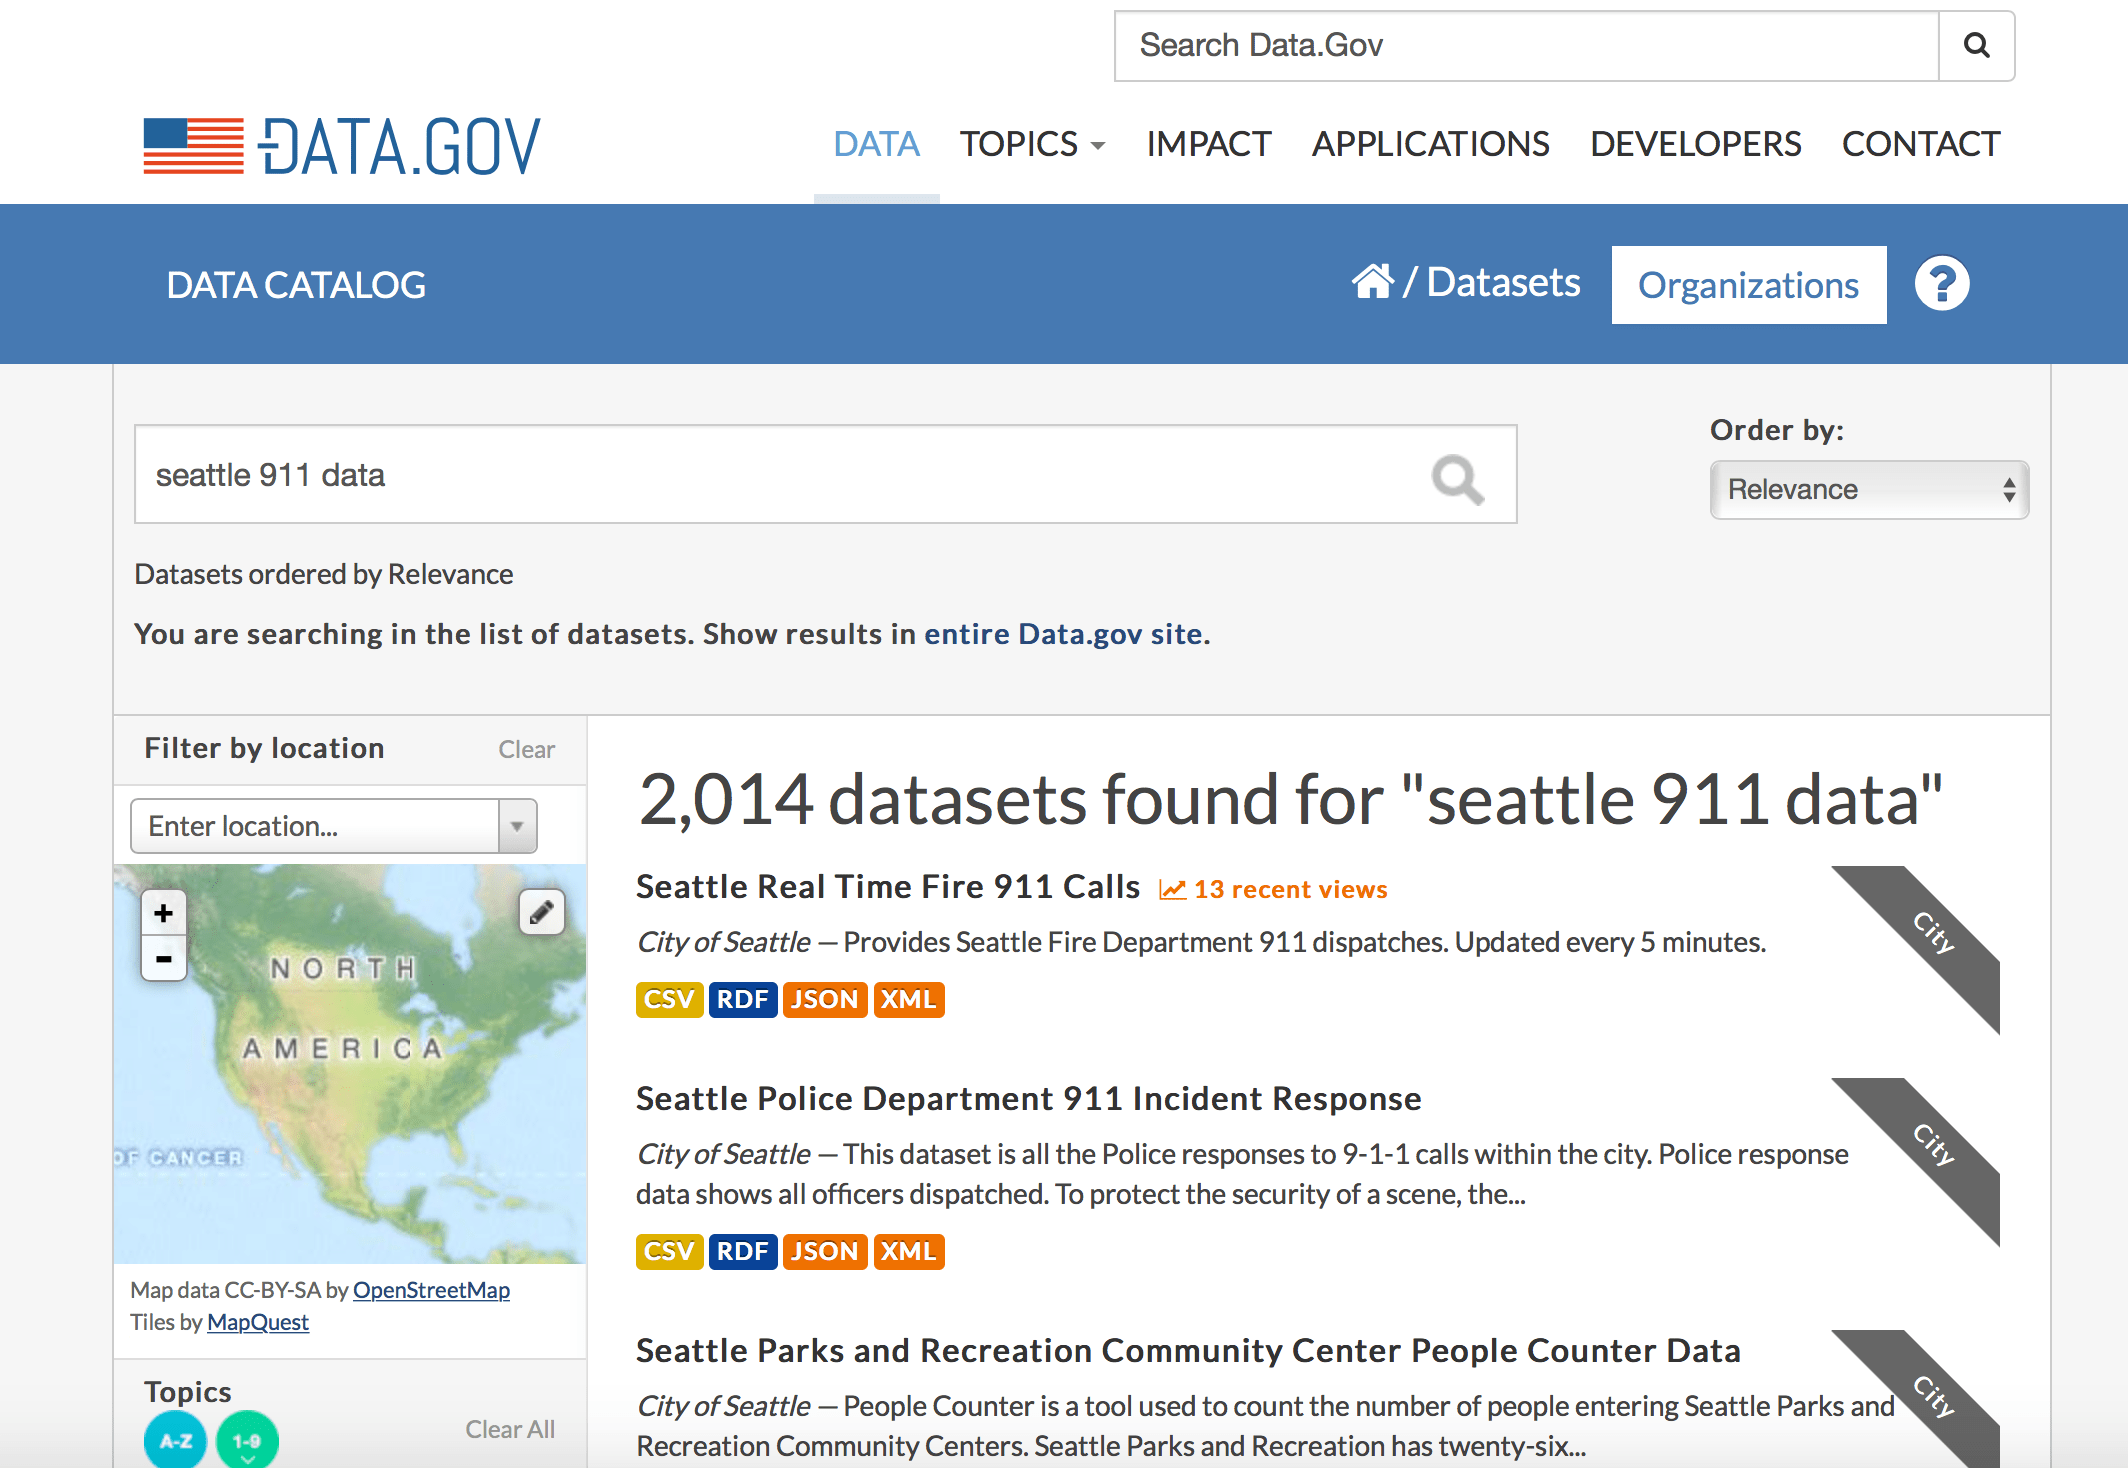Click the CSV badge for Fire 911 Calls
This screenshot has height=1468, width=2128.
point(668,999)
